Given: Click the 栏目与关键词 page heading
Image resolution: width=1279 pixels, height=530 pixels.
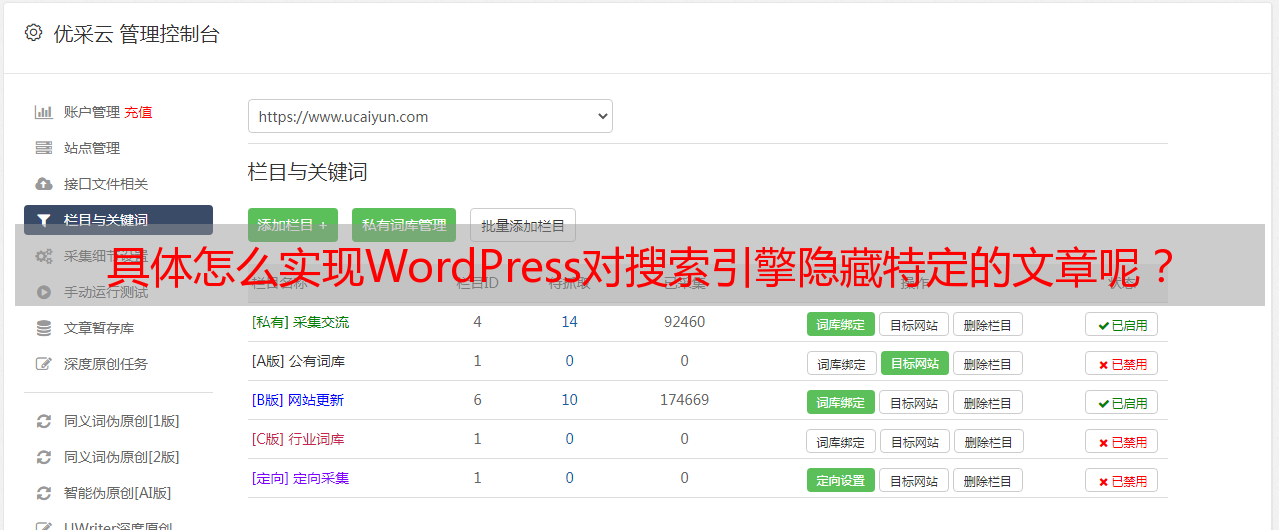Looking at the screenshot, I should tap(307, 172).
